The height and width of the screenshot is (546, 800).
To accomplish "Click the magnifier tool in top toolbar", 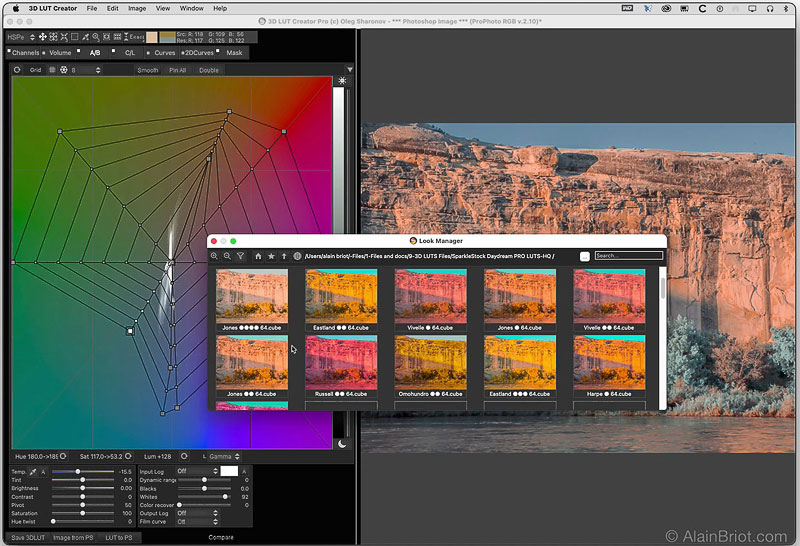I will pos(94,37).
